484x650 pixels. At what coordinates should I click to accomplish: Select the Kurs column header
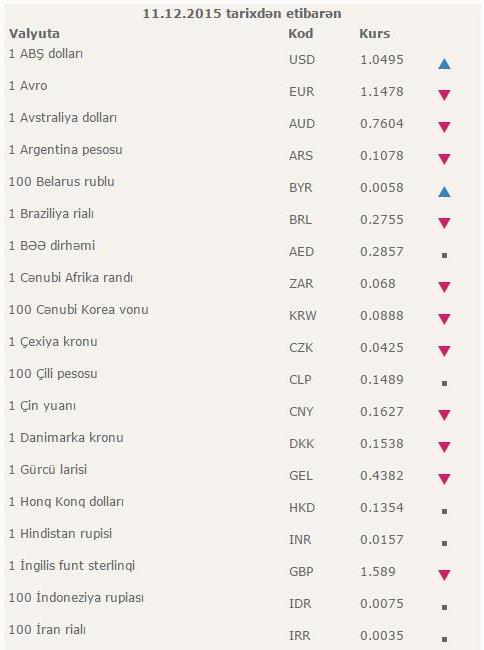pyautogui.click(x=375, y=34)
